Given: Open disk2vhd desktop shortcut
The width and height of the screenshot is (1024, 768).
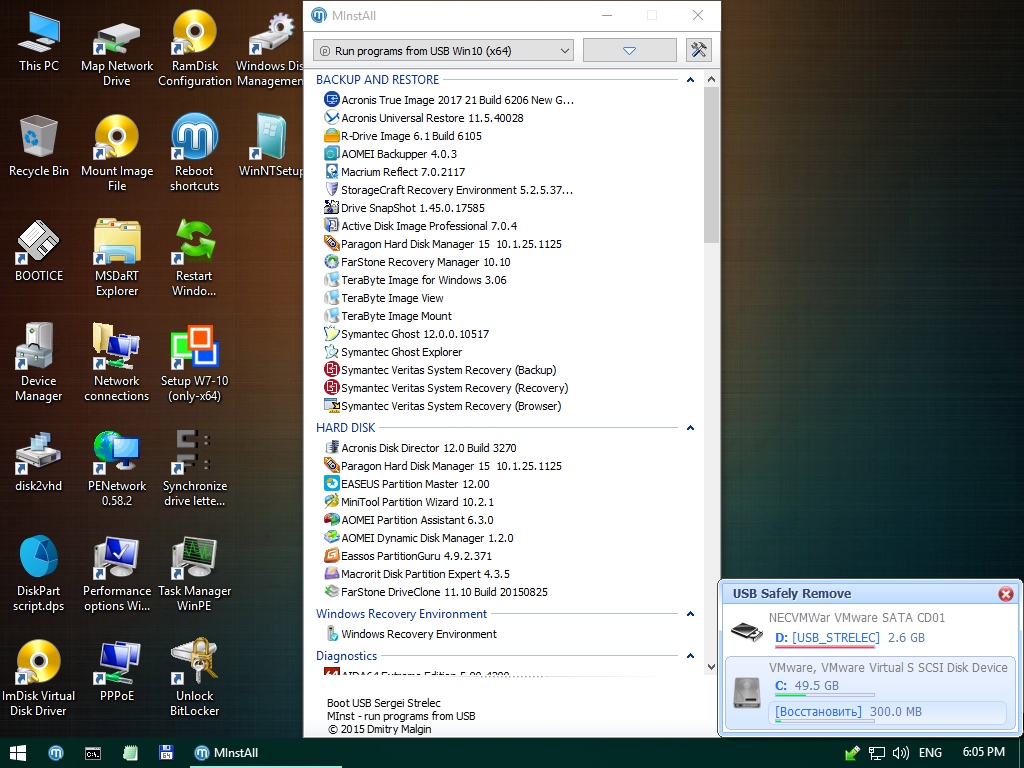Looking at the screenshot, I should 39,460.
